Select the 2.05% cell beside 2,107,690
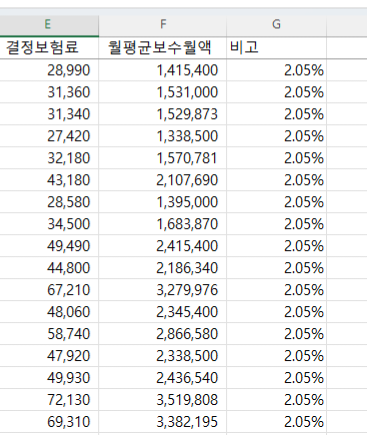This screenshot has height=435, width=367. [x=276, y=180]
